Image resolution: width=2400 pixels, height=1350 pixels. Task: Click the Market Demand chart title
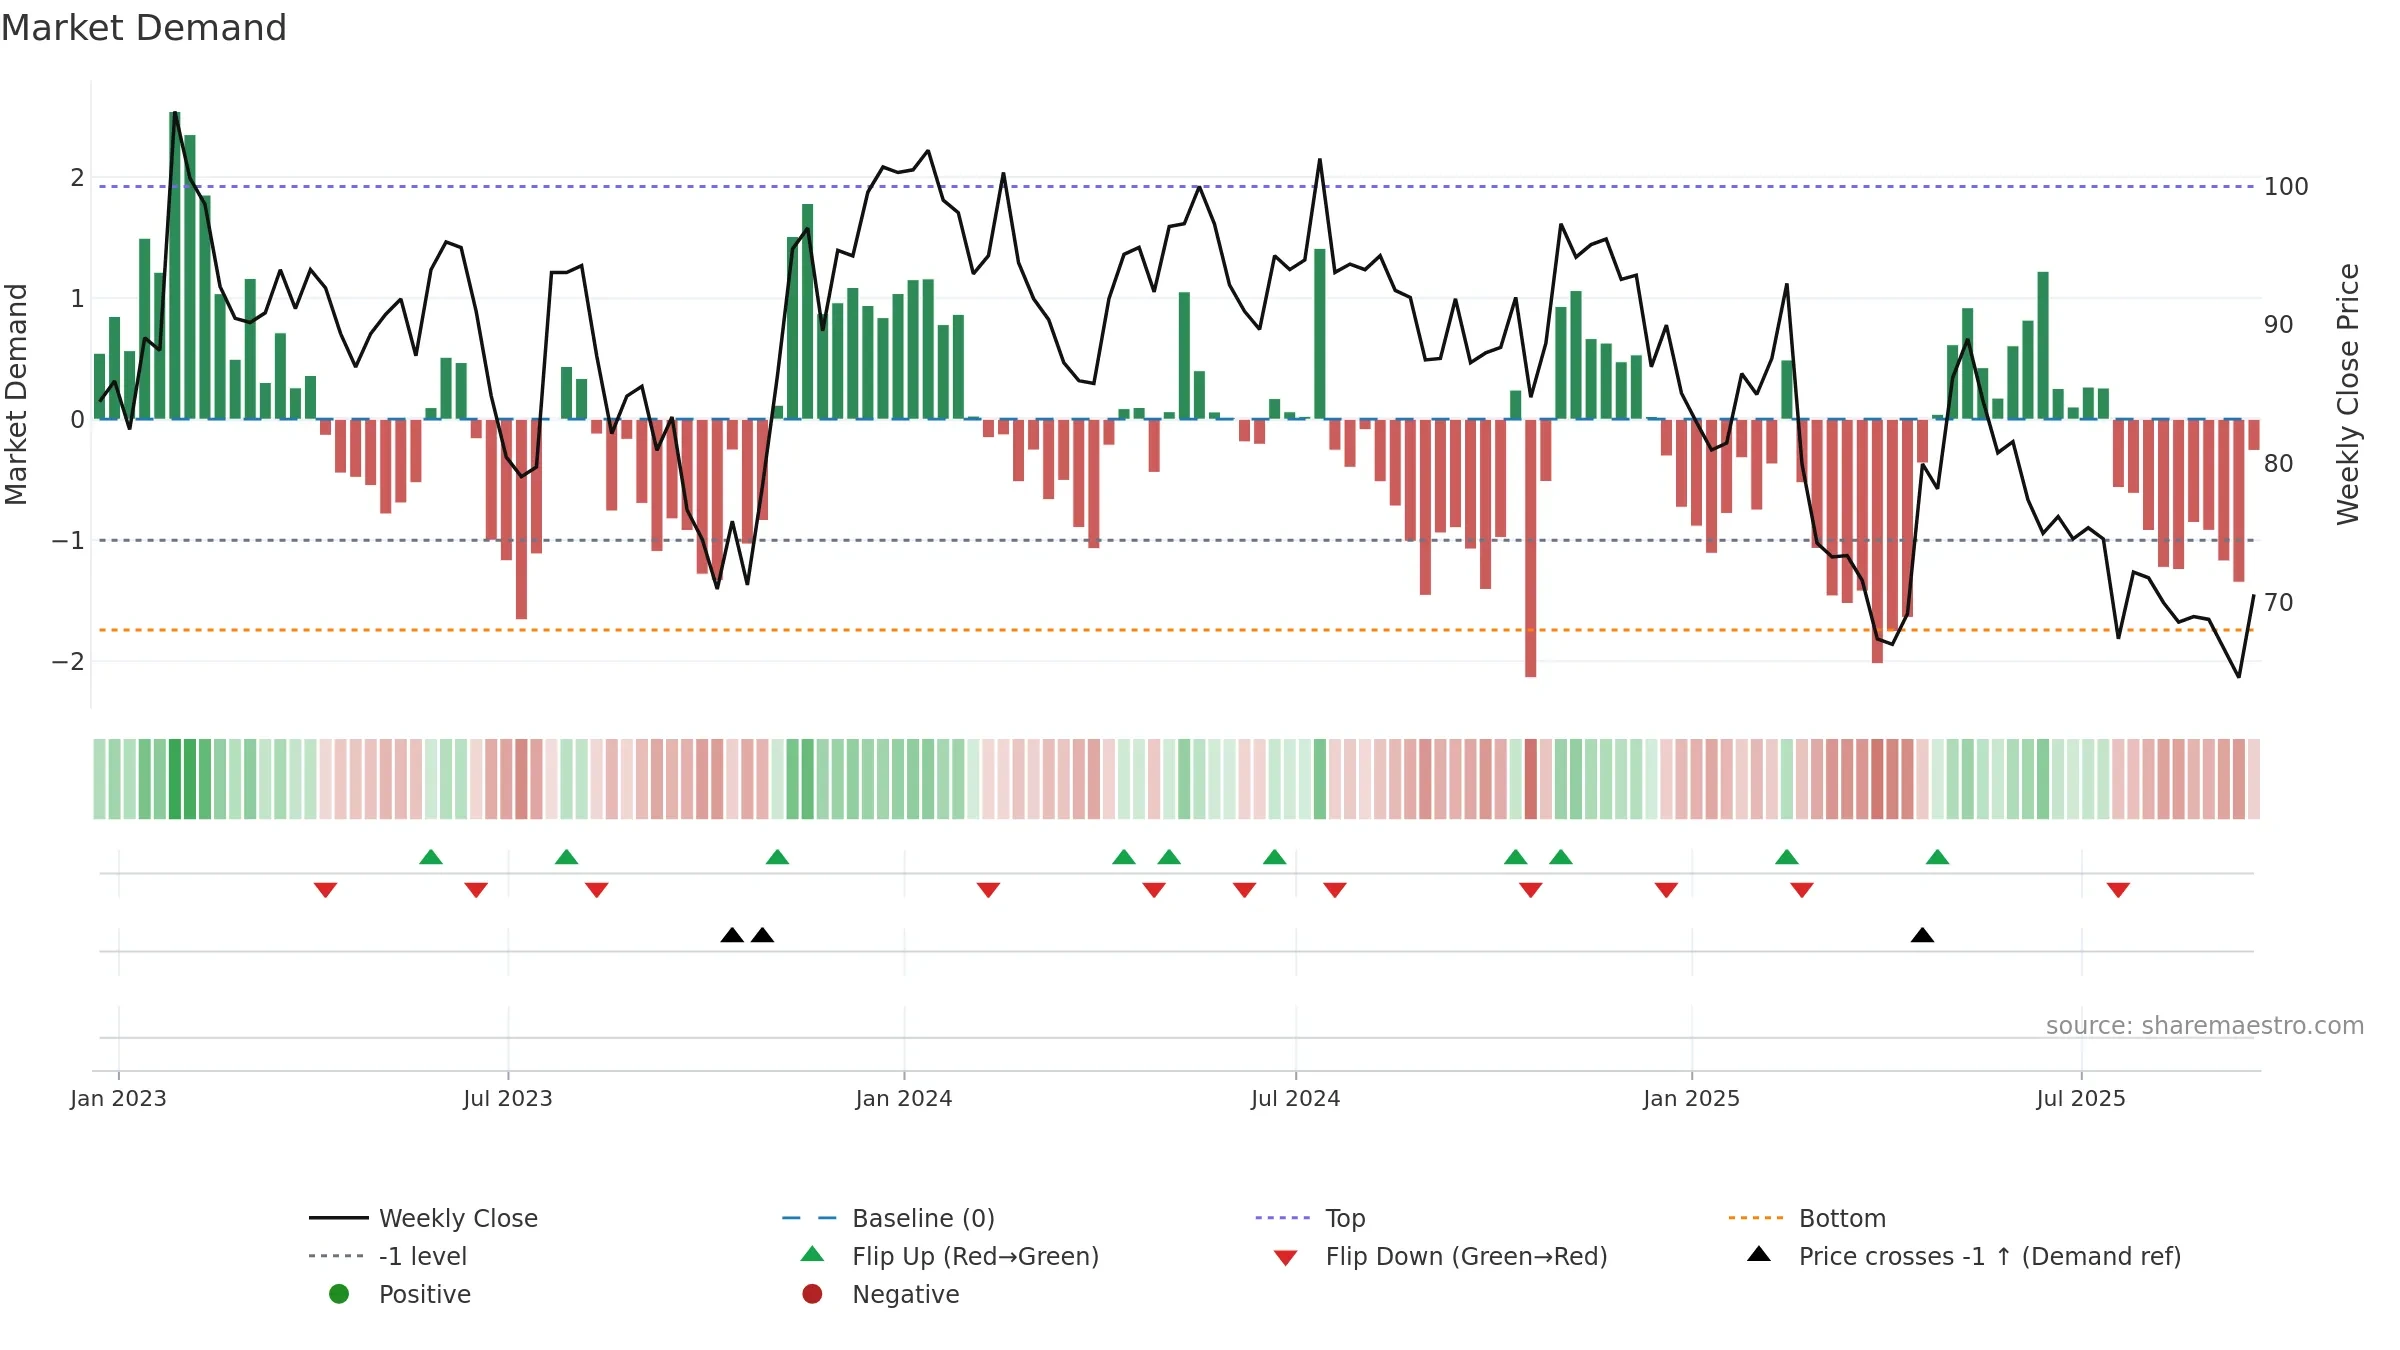144,28
